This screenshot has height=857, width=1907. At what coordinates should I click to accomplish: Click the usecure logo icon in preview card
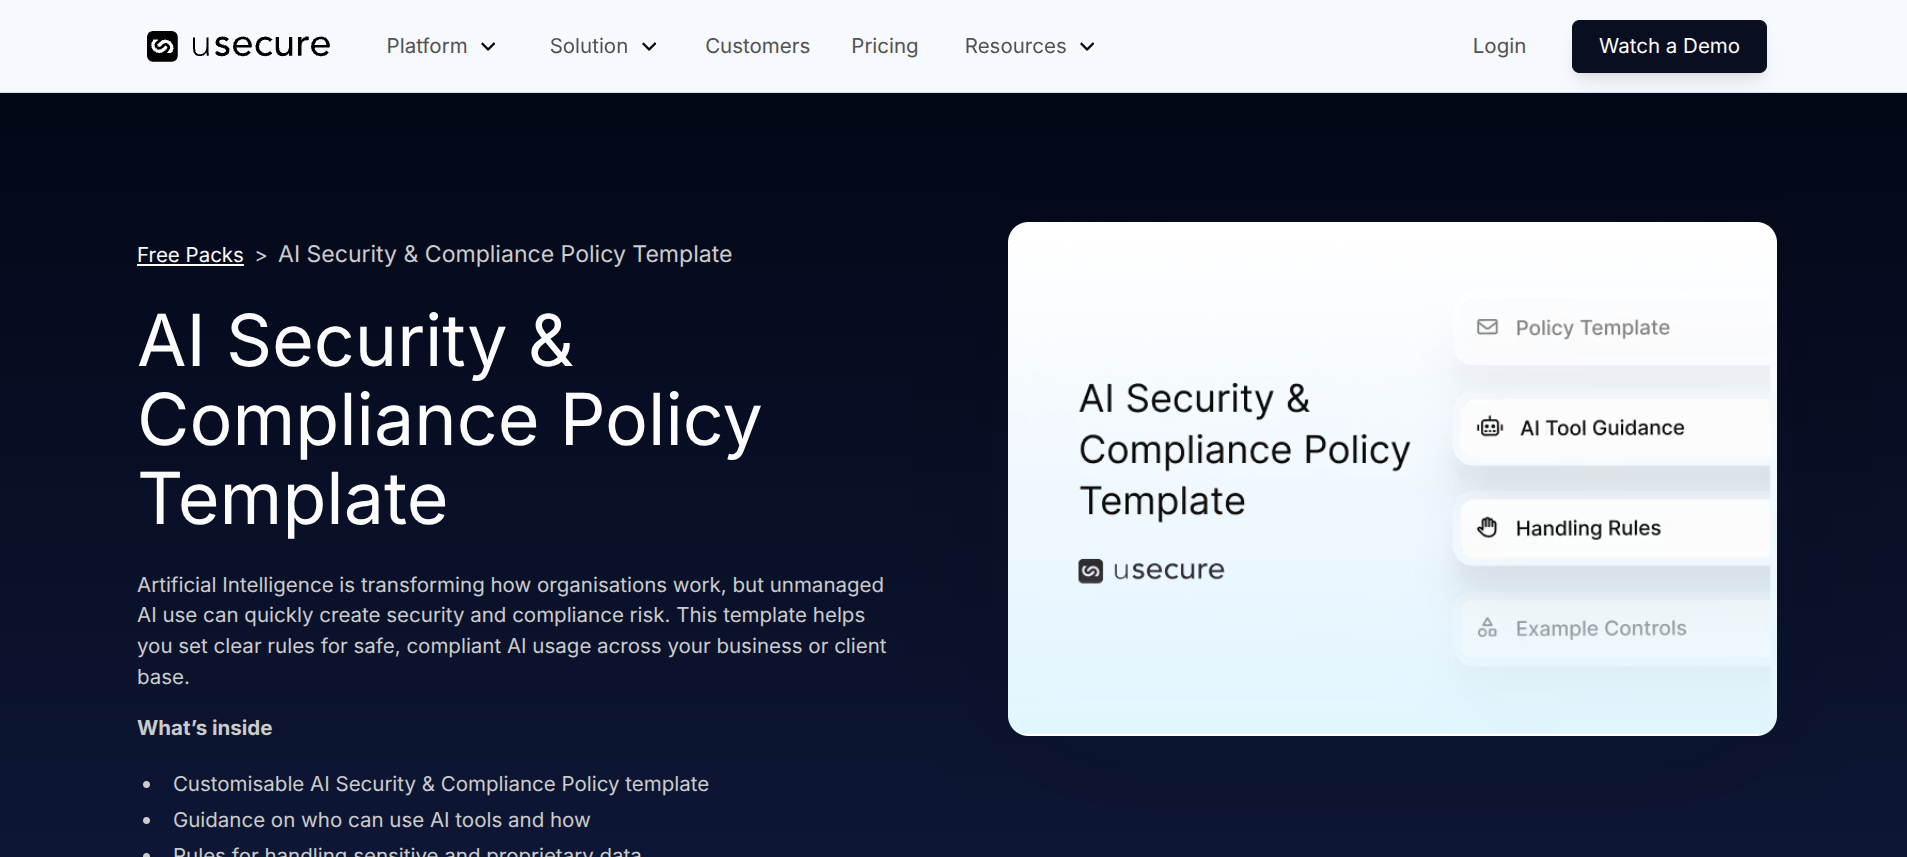(x=1090, y=570)
